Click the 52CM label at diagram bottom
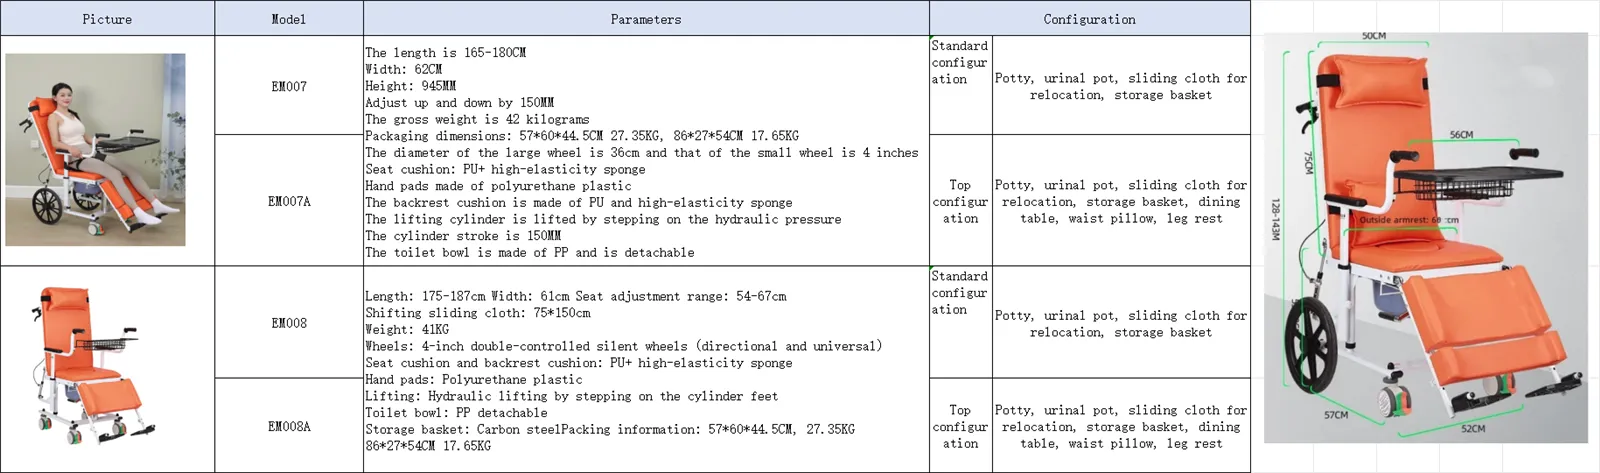Image resolution: width=1600 pixels, height=473 pixels. [1473, 428]
